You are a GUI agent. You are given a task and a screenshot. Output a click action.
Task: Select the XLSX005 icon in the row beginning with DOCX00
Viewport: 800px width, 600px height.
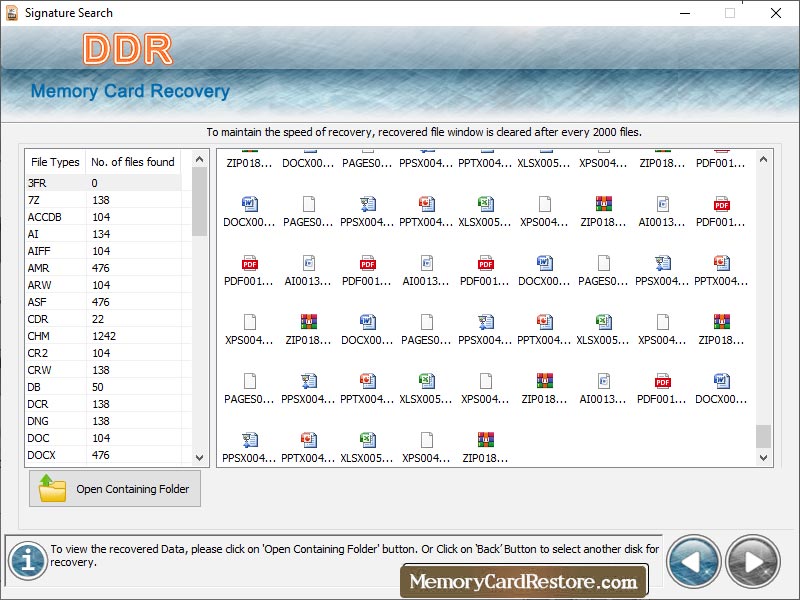click(485, 204)
